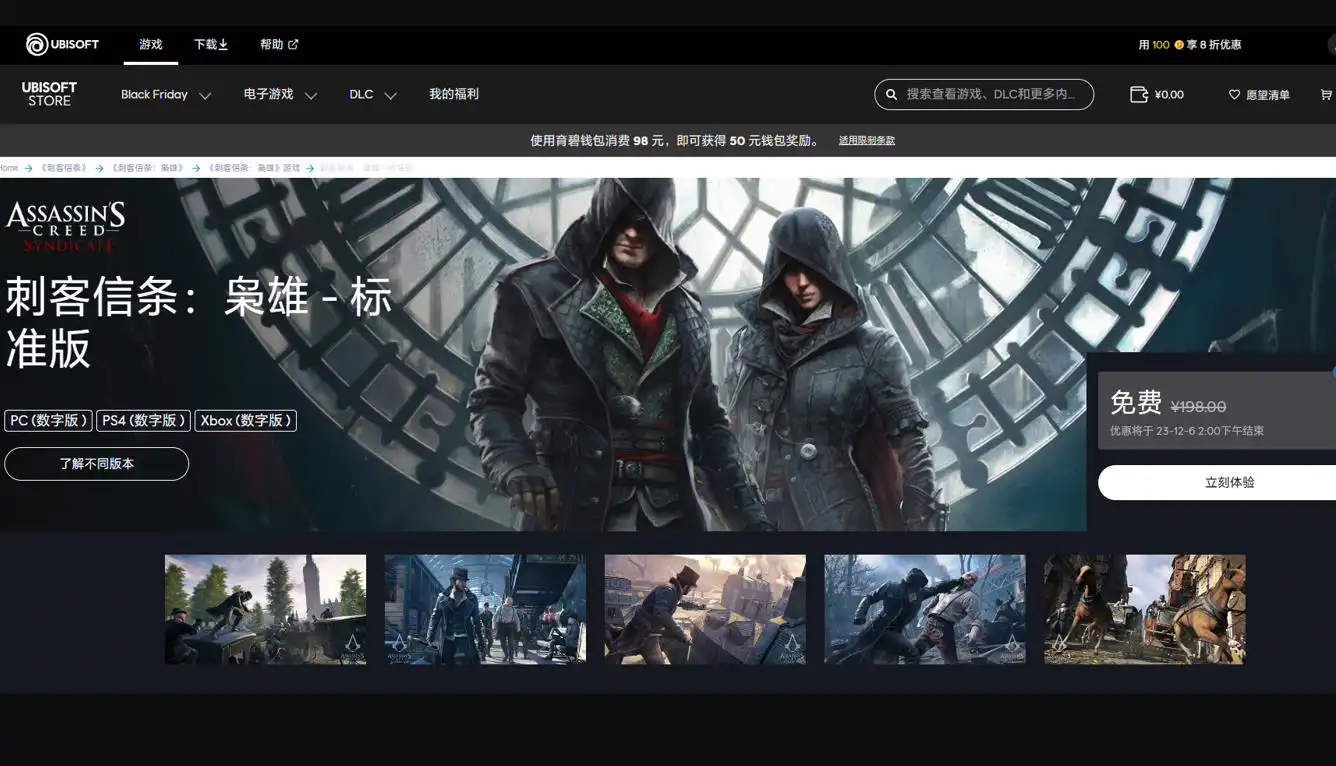Click the struck-through ¥198.00 price

pos(1198,407)
